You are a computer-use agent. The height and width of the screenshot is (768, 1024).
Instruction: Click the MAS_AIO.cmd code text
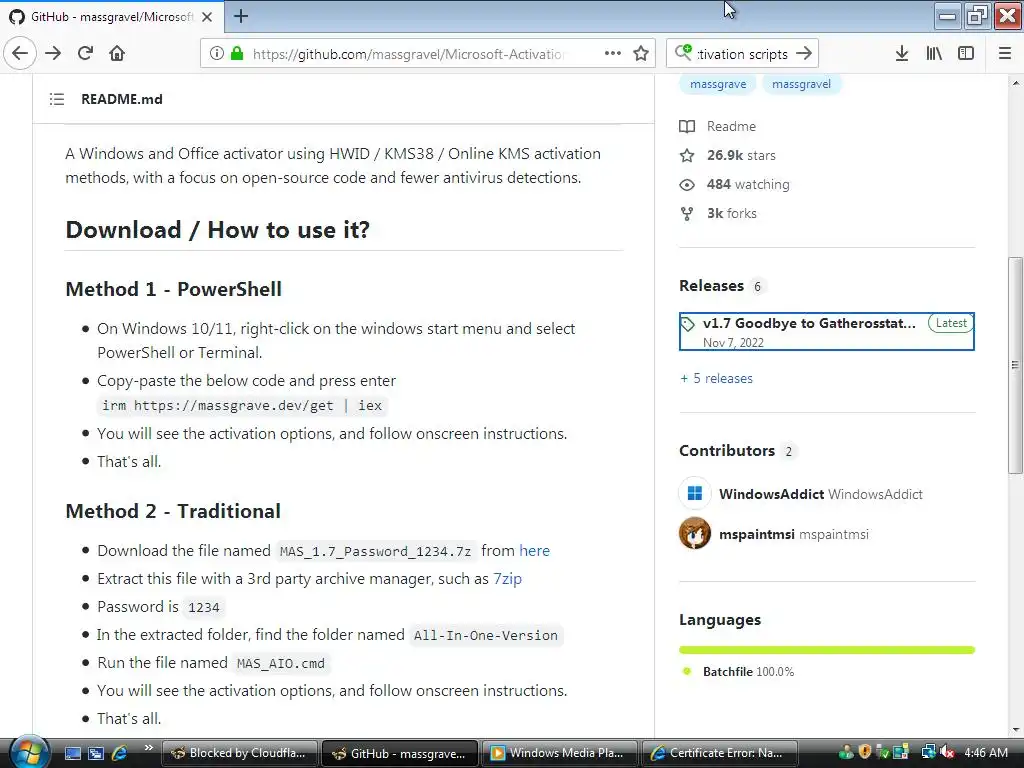tap(281, 664)
